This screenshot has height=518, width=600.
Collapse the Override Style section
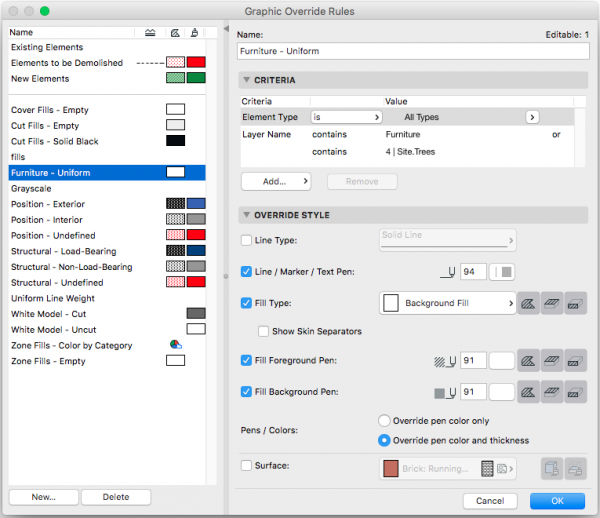click(x=247, y=215)
